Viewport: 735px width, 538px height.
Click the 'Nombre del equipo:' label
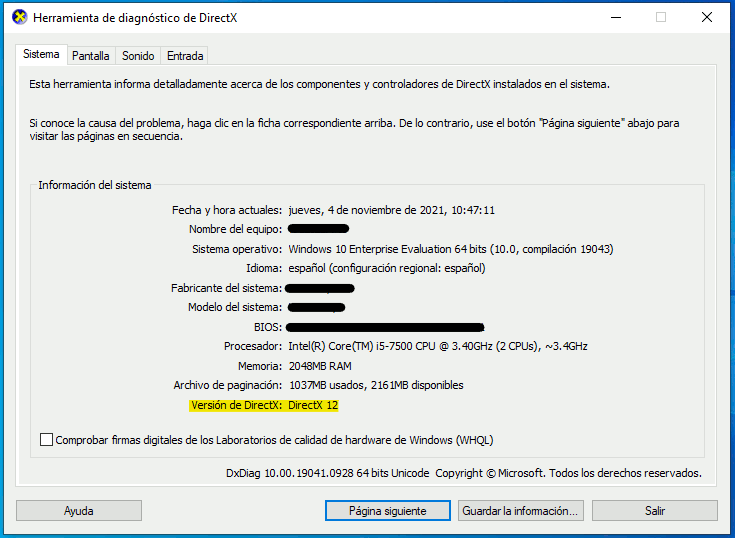coord(235,229)
